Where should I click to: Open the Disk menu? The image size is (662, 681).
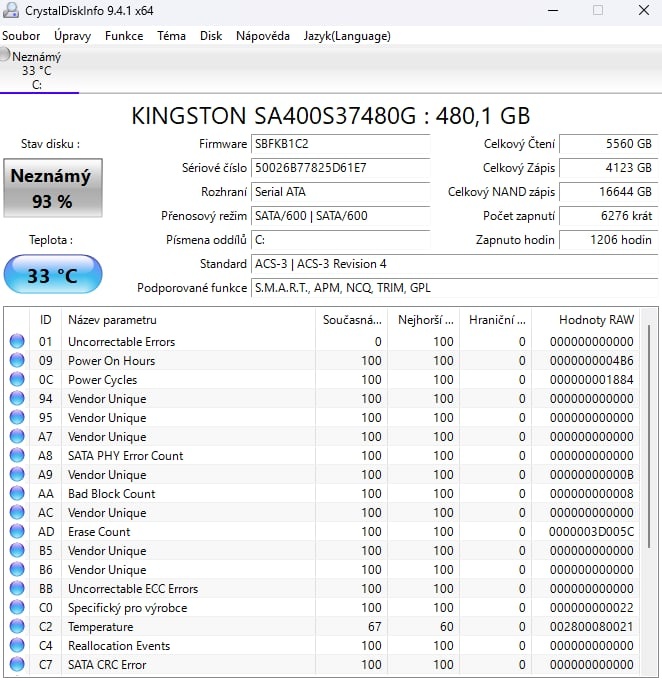tap(211, 36)
